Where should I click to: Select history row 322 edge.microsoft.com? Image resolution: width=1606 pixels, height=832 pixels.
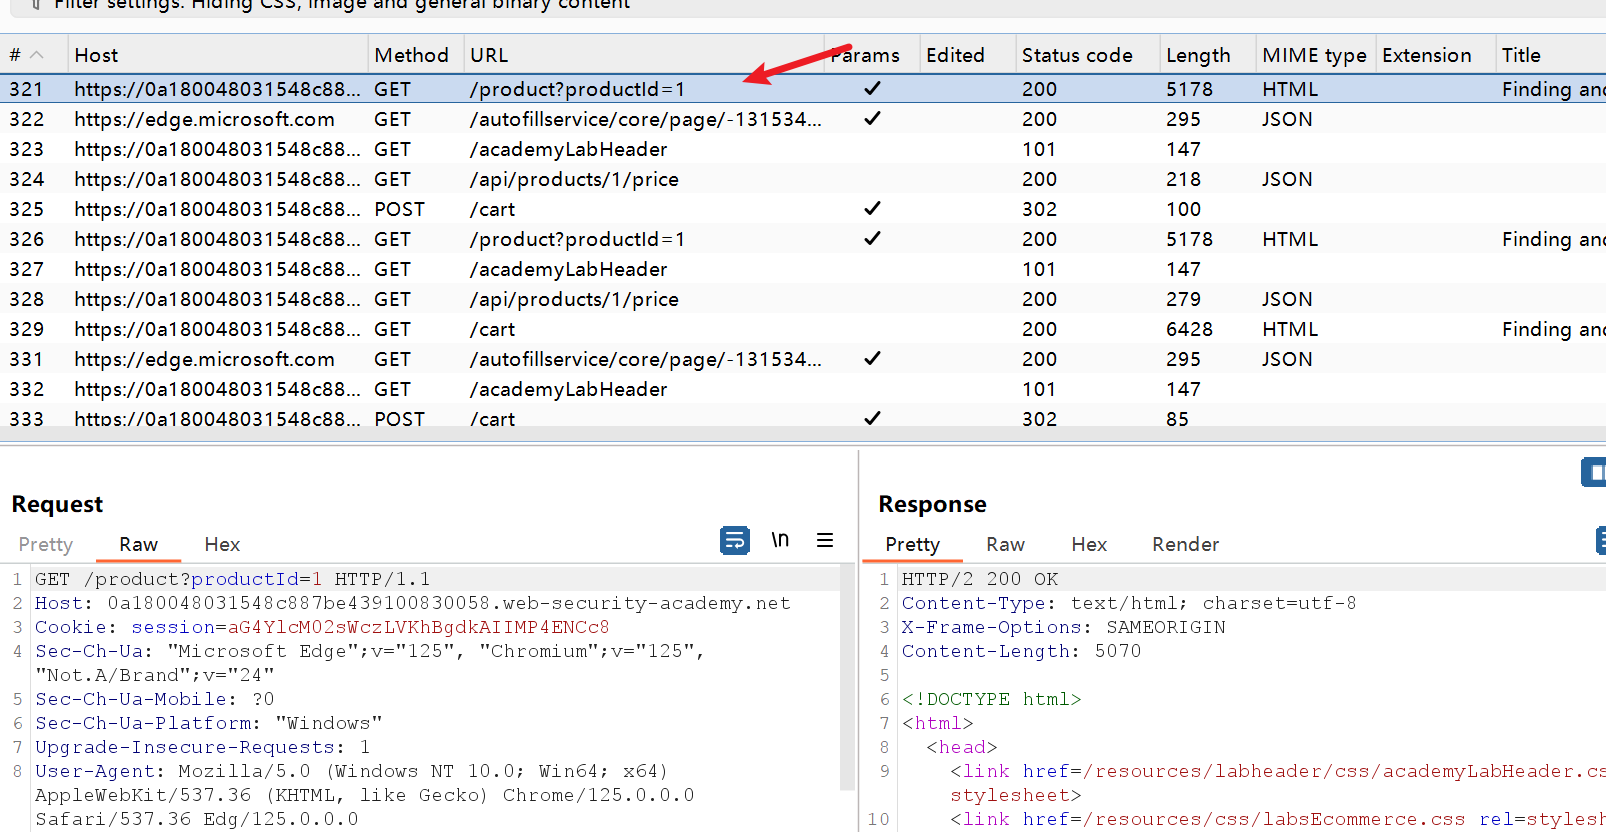pos(803,119)
